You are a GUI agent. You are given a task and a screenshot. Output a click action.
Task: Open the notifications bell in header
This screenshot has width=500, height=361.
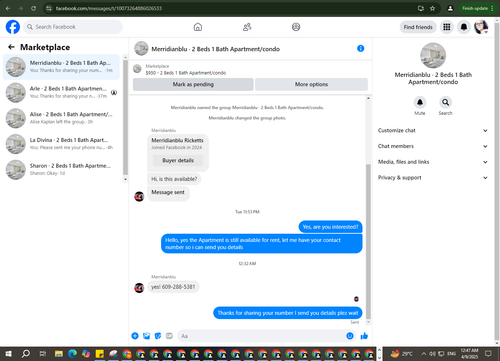pos(464,27)
